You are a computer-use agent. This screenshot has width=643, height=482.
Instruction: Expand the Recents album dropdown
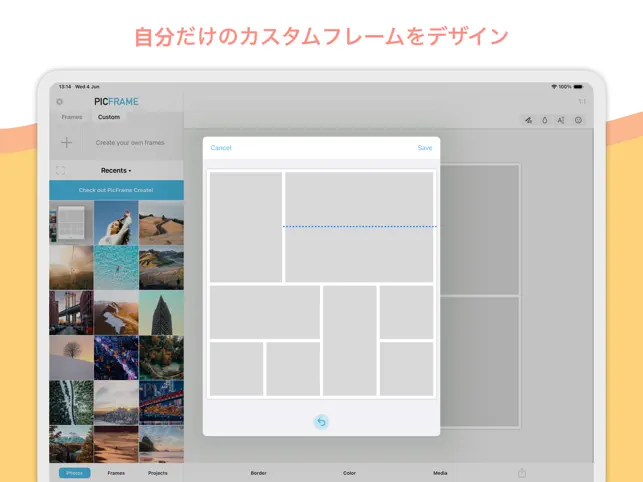(x=116, y=170)
